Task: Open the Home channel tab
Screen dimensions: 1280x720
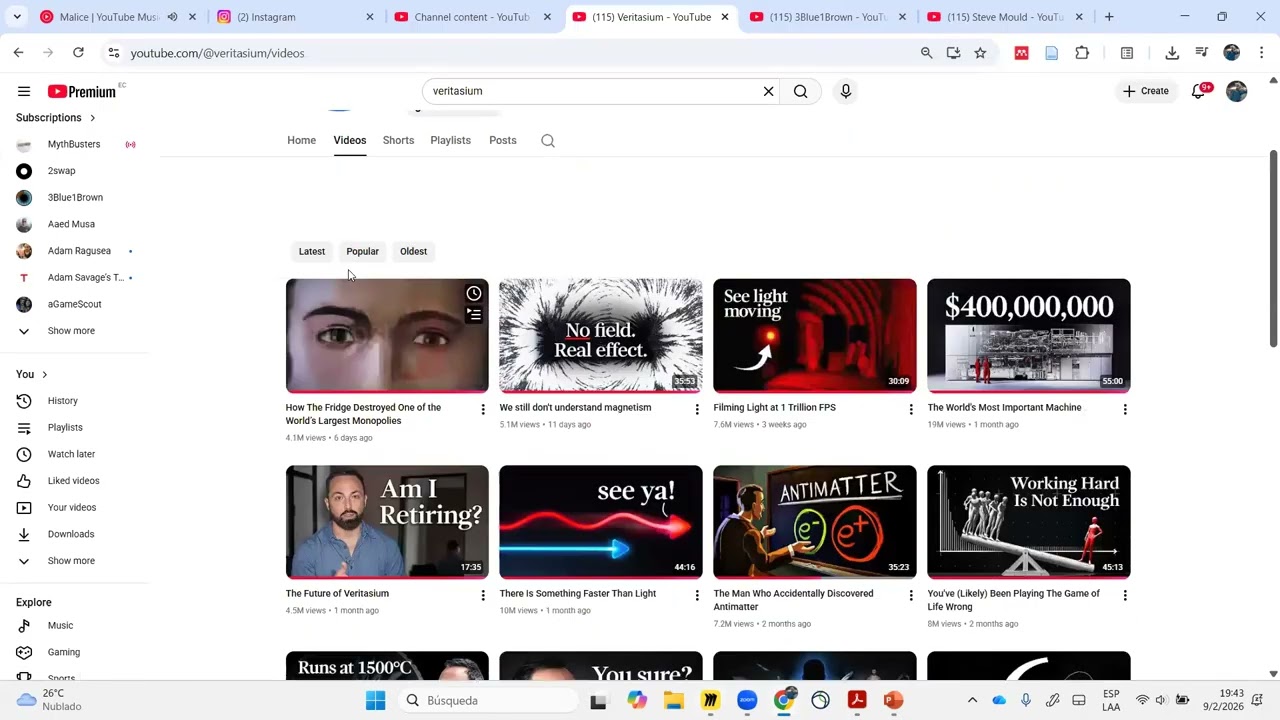Action: click(301, 141)
